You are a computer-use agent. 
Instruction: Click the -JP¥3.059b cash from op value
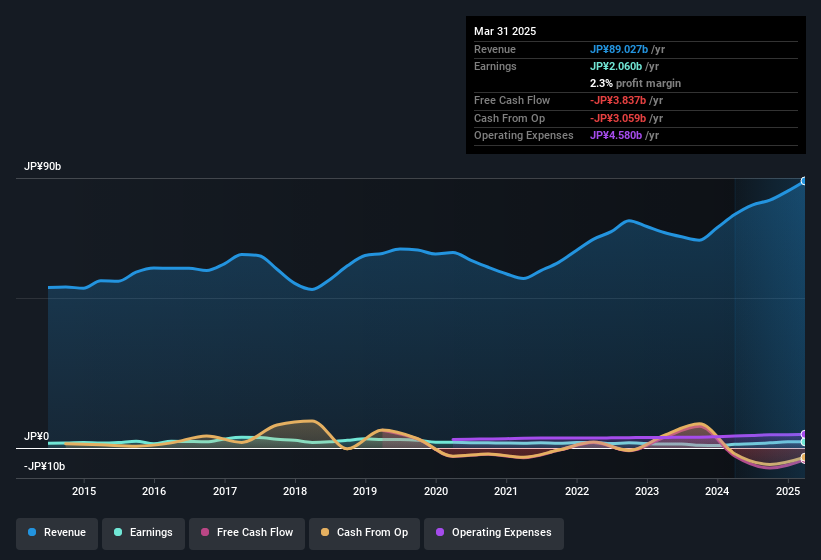[618, 118]
